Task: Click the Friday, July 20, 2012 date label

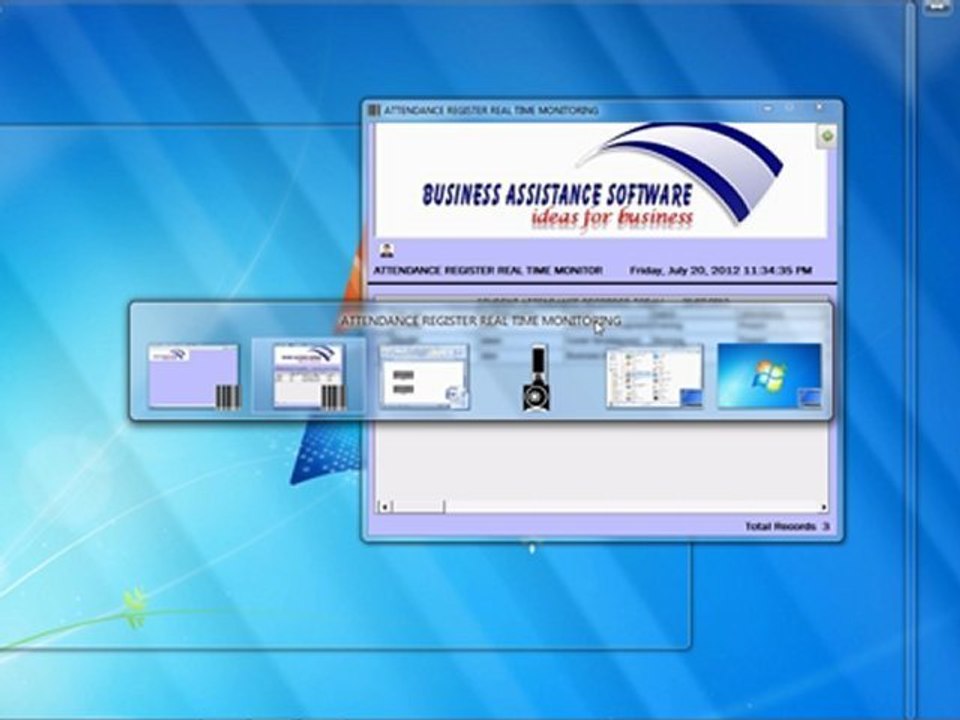Action: 721,270
